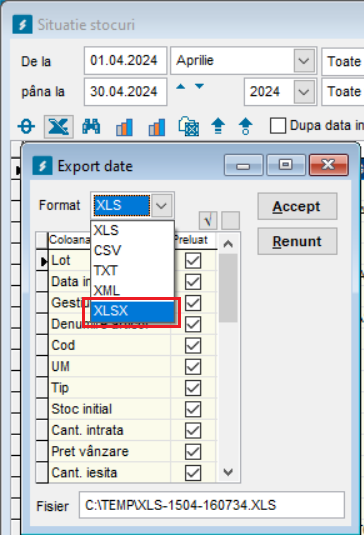Click the second bar chart icon
This screenshot has height=535, width=364.
click(x=157, y=127)
